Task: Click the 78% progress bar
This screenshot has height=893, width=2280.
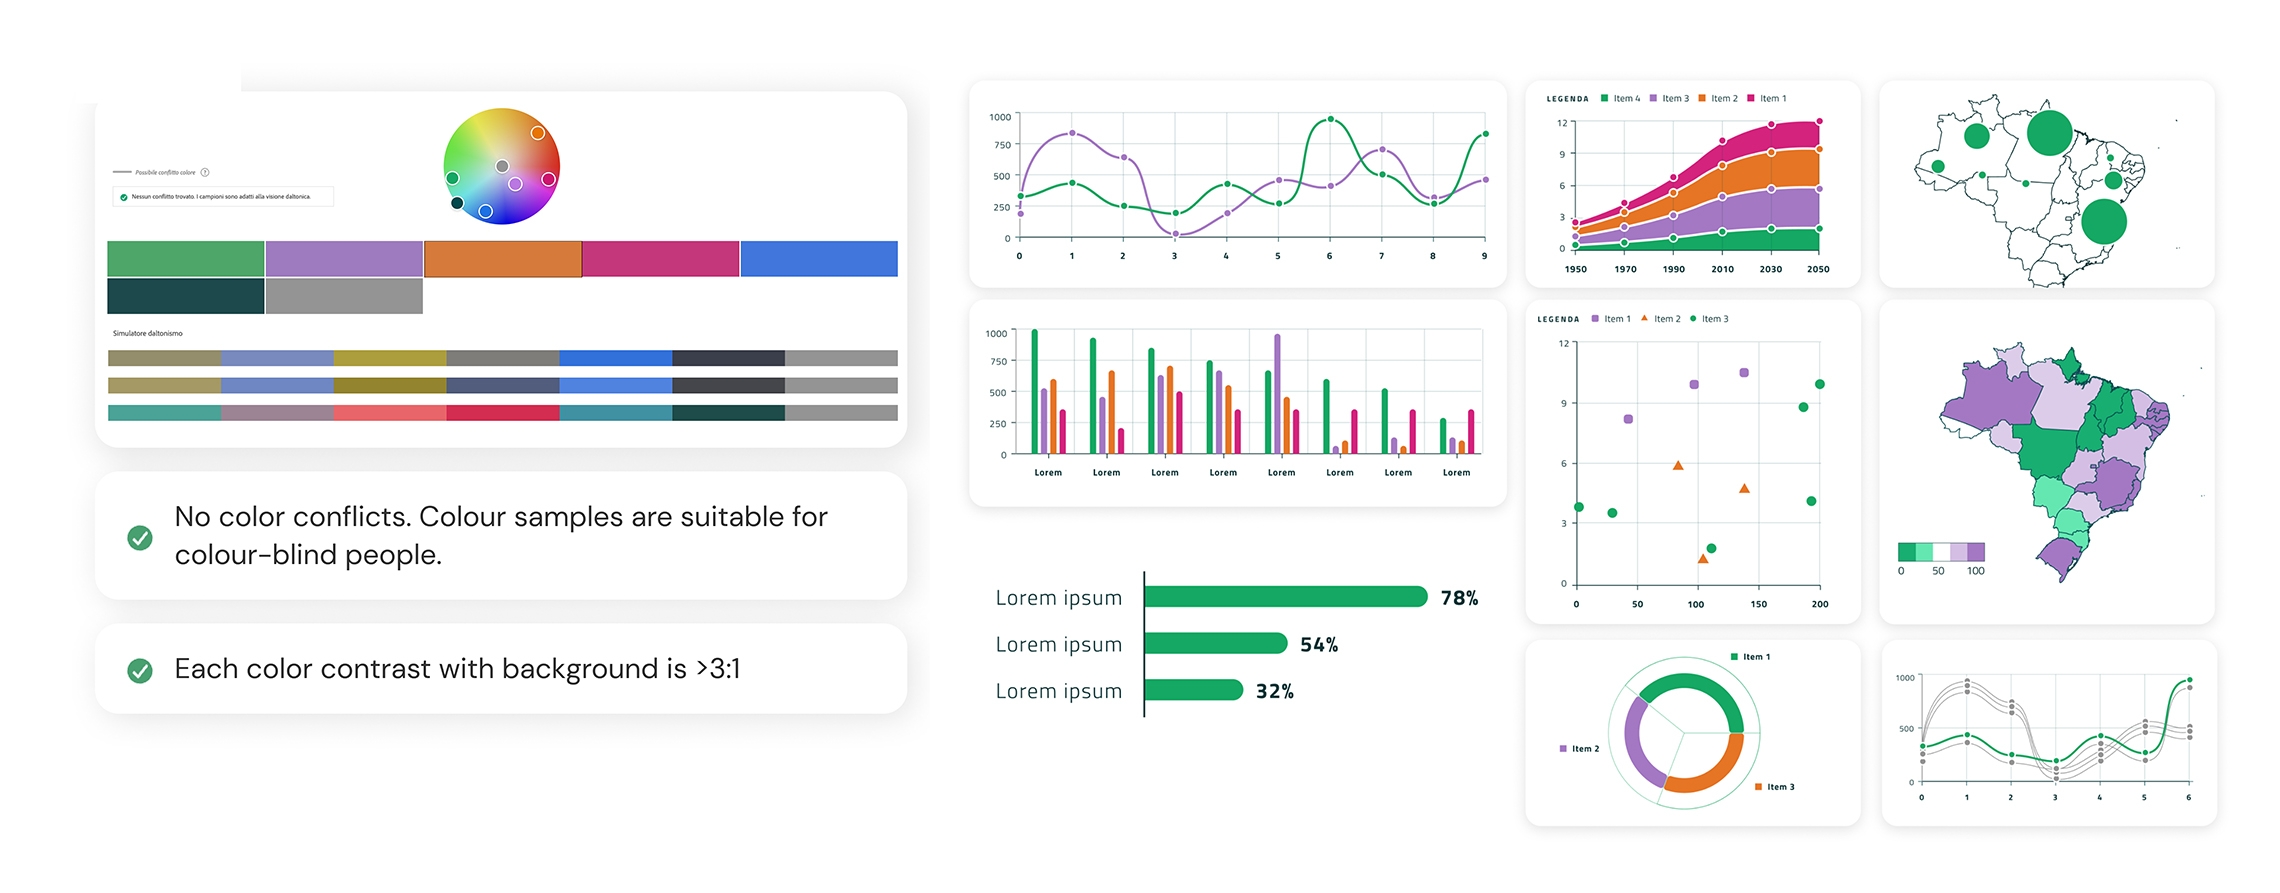Action: point(1286,597)
